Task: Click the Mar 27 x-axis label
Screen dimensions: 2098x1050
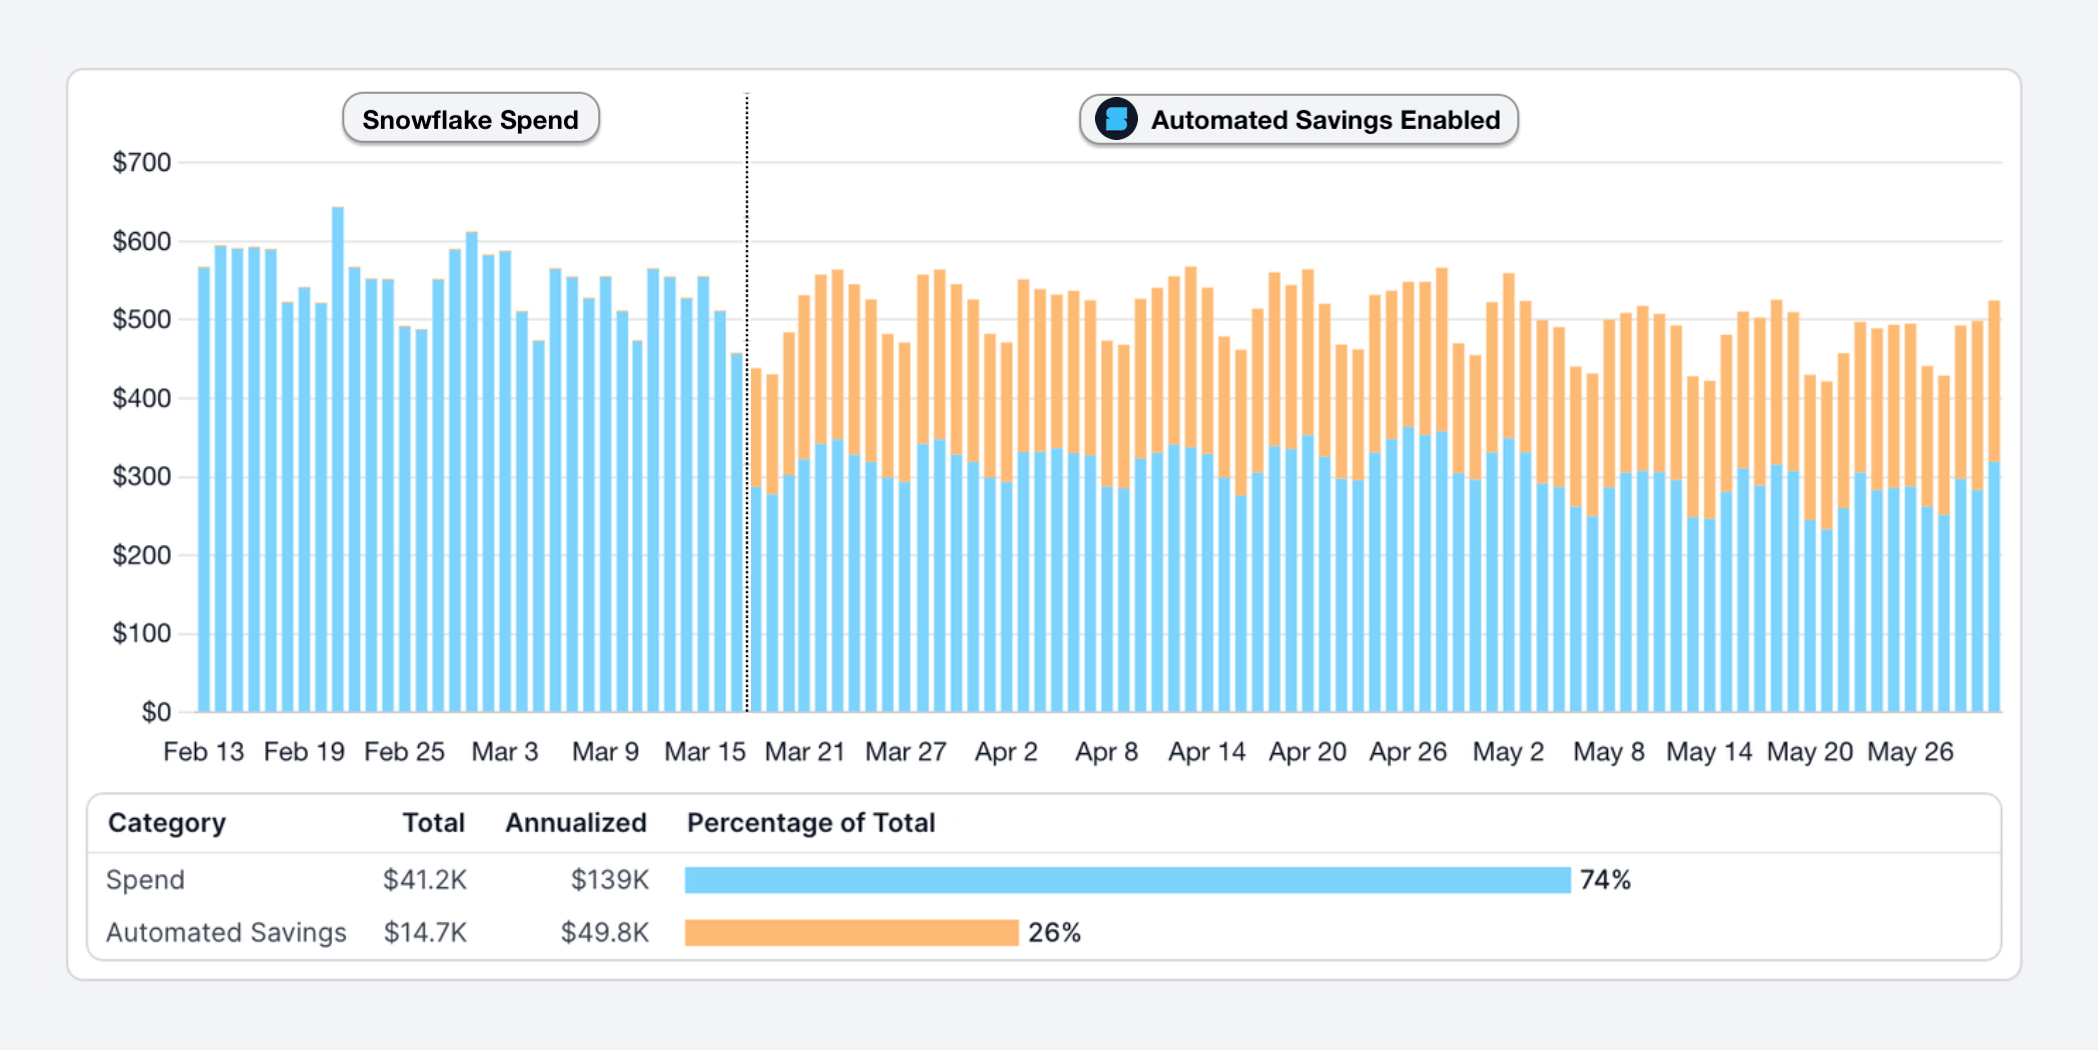Action: point(906,751)
